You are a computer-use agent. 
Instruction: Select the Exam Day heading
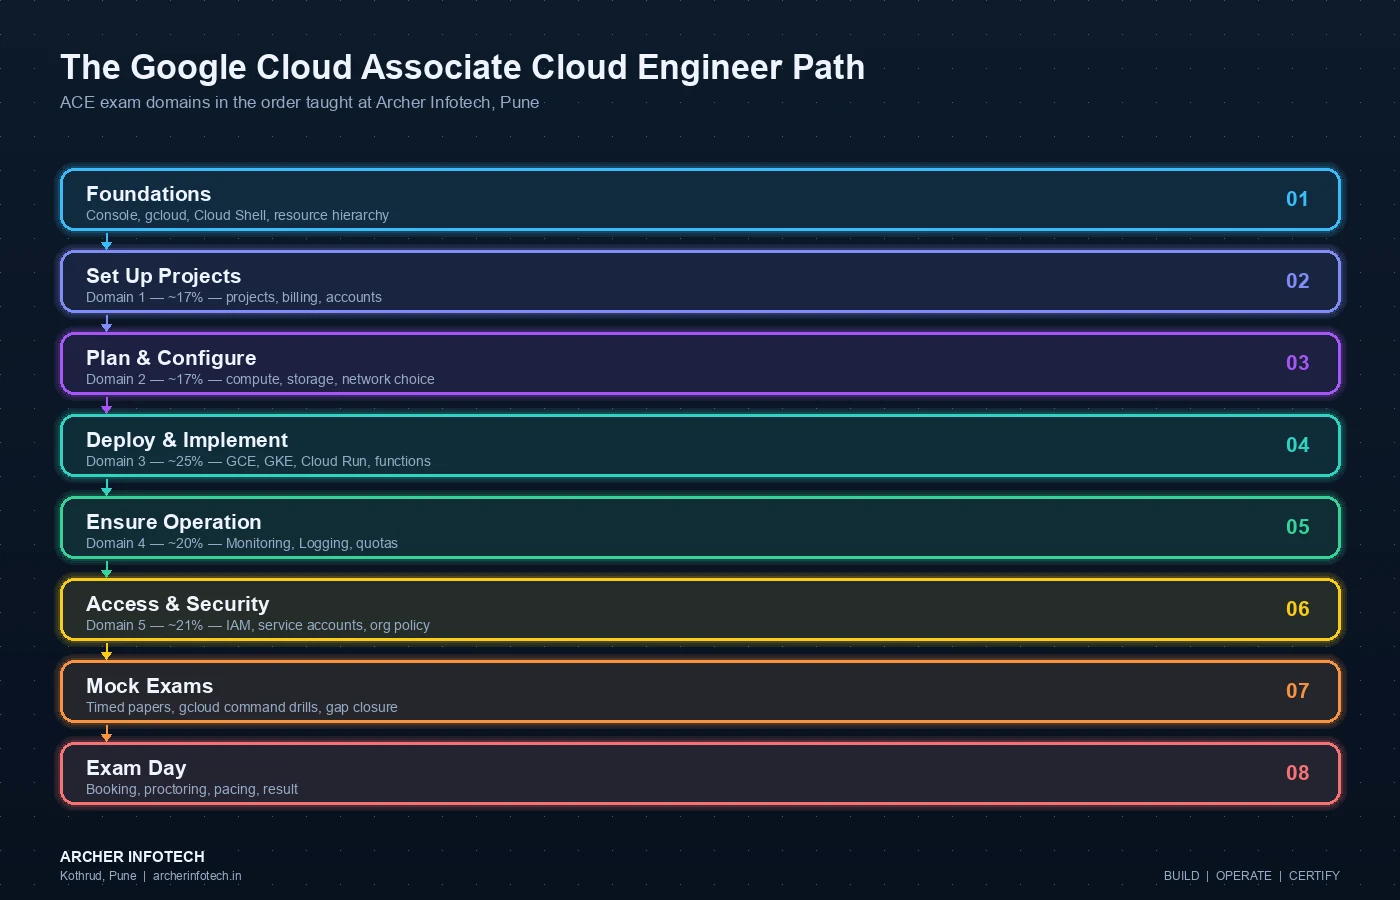click(x=136, y=768)
